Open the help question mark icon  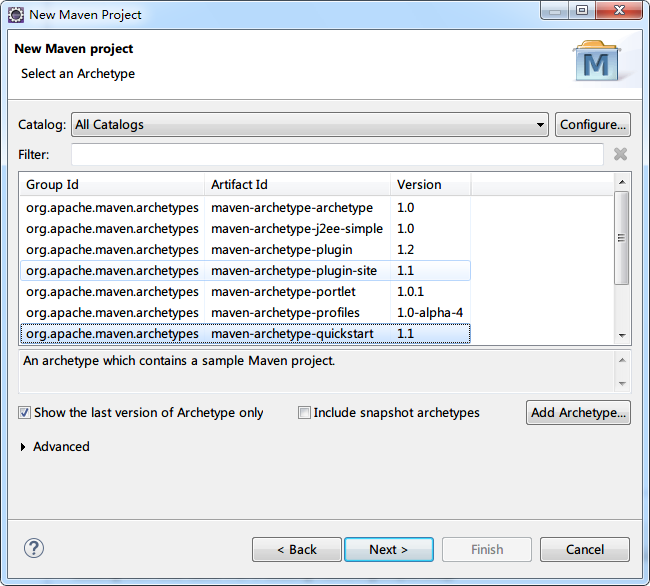34,548
